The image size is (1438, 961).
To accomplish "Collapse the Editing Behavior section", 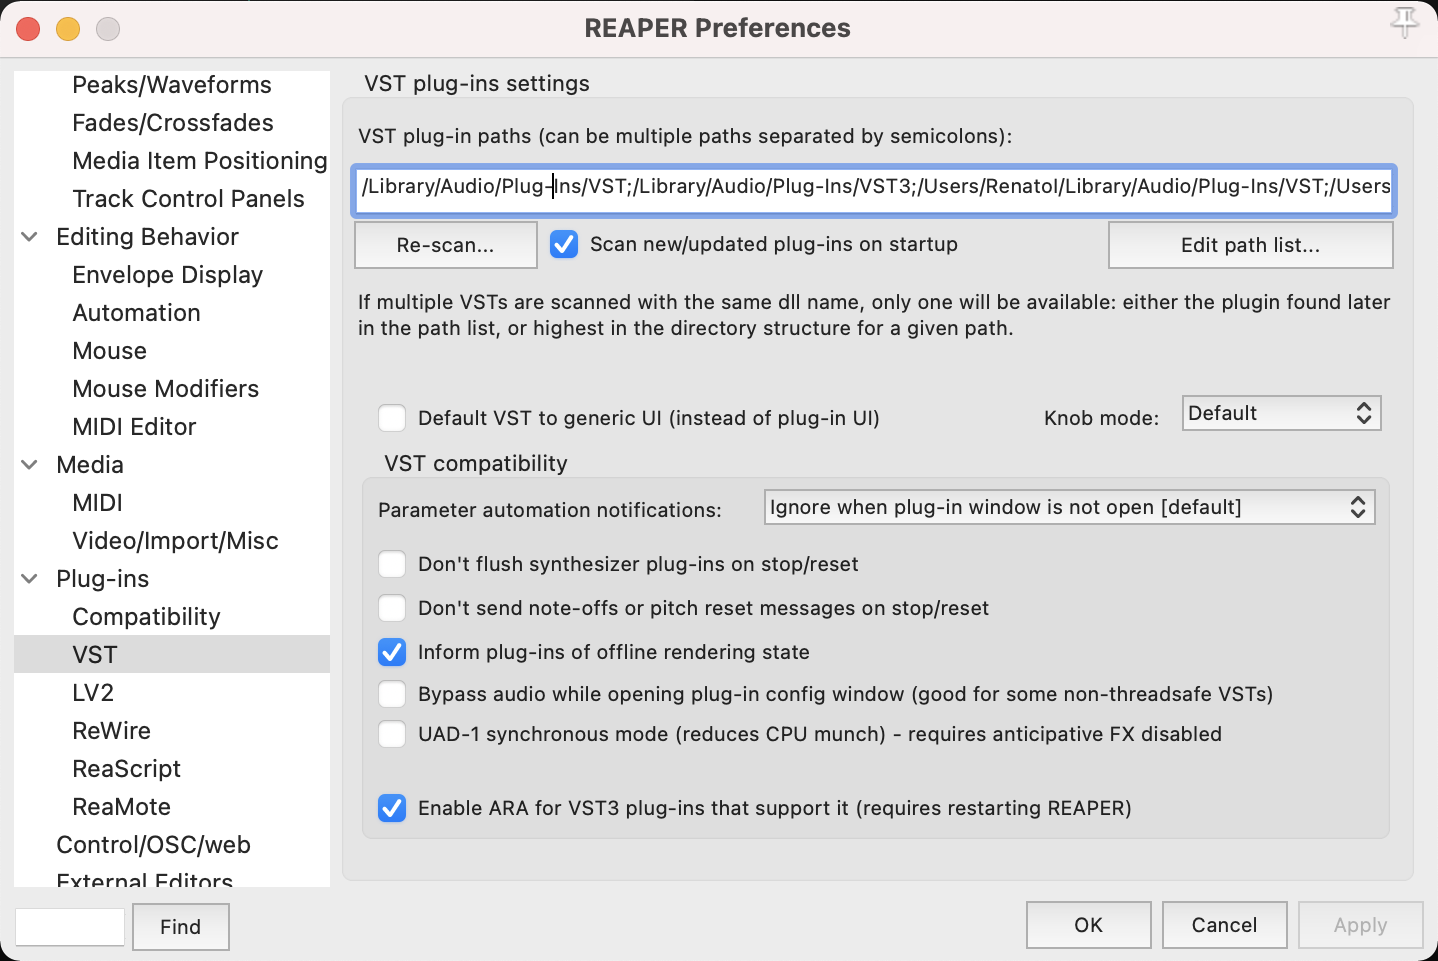I will tap(30, 237).
